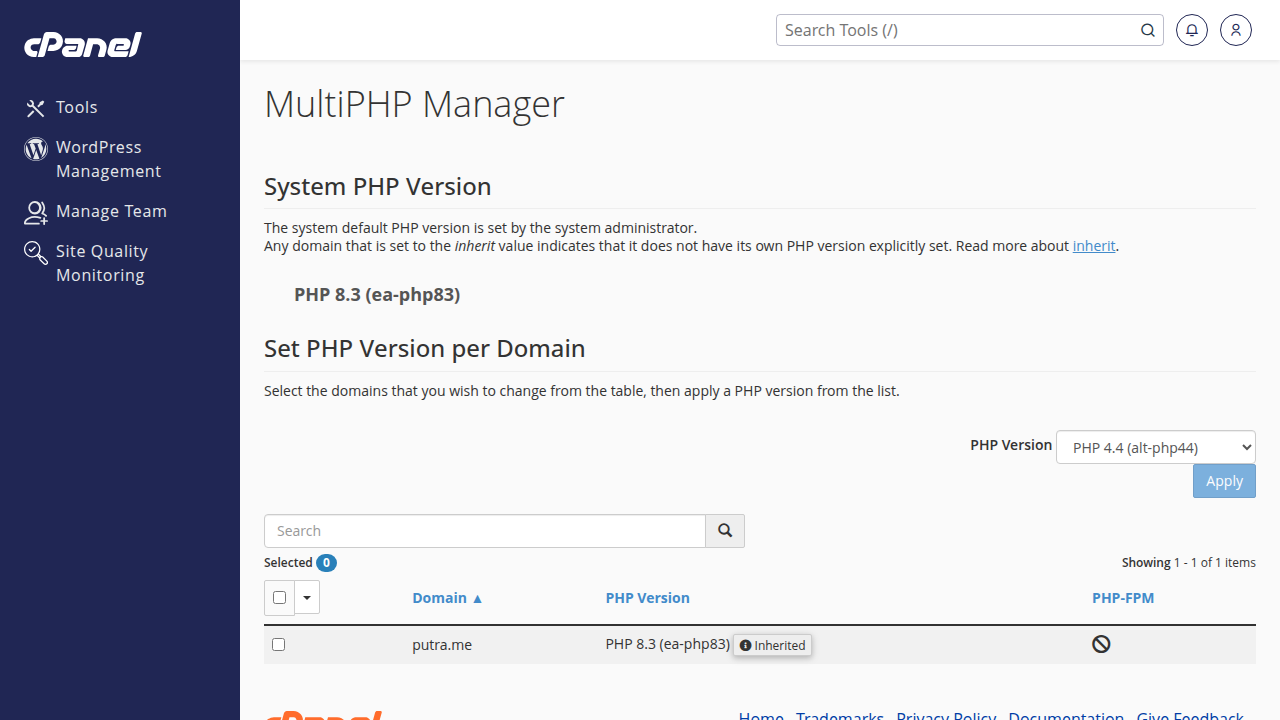Click the 'Showing 1 - 1 of 1 items' text
1280x720 pixels.
pyautogui.click(x=1189, y=563)
